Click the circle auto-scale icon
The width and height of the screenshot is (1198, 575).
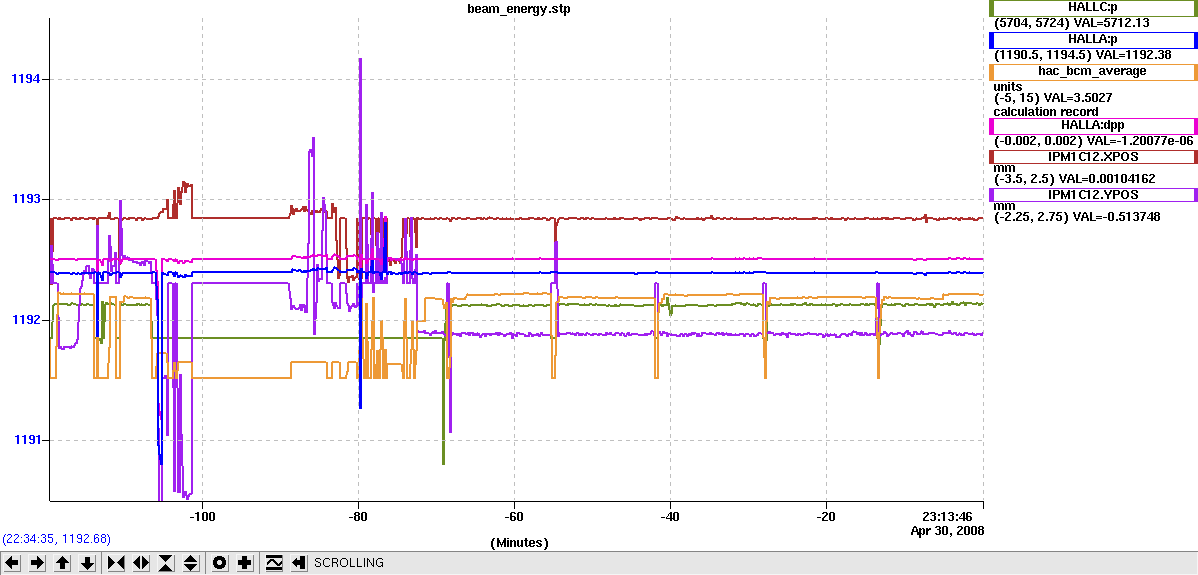pyautogui.click(x=220, y=563)
